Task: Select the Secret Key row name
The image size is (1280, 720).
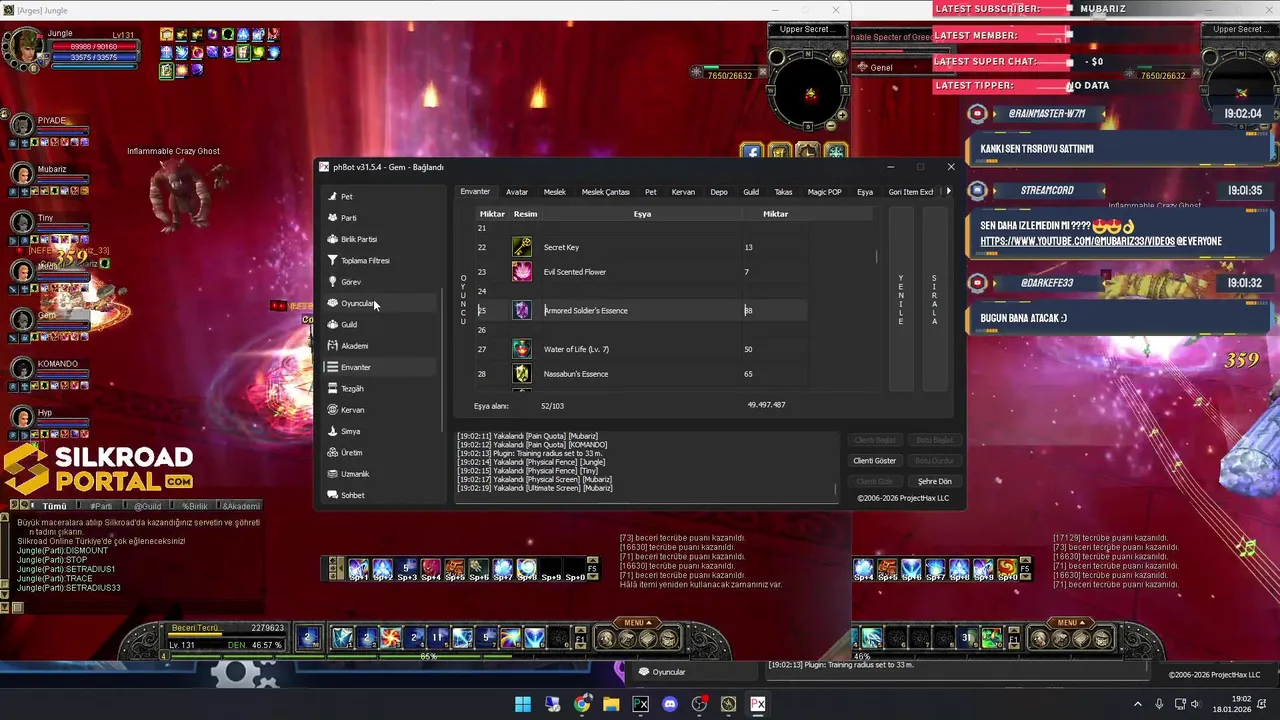Action: point(561,247)
